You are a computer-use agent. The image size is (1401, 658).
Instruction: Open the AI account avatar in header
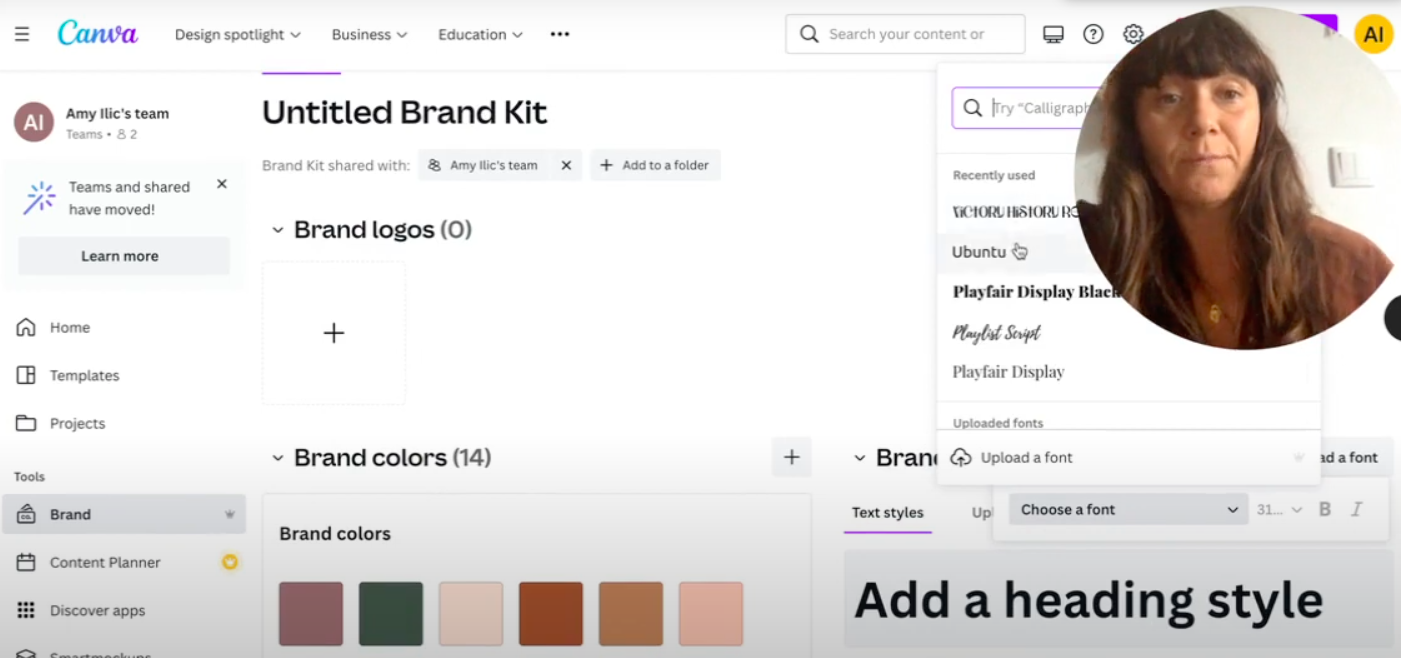pos(1374,34)
